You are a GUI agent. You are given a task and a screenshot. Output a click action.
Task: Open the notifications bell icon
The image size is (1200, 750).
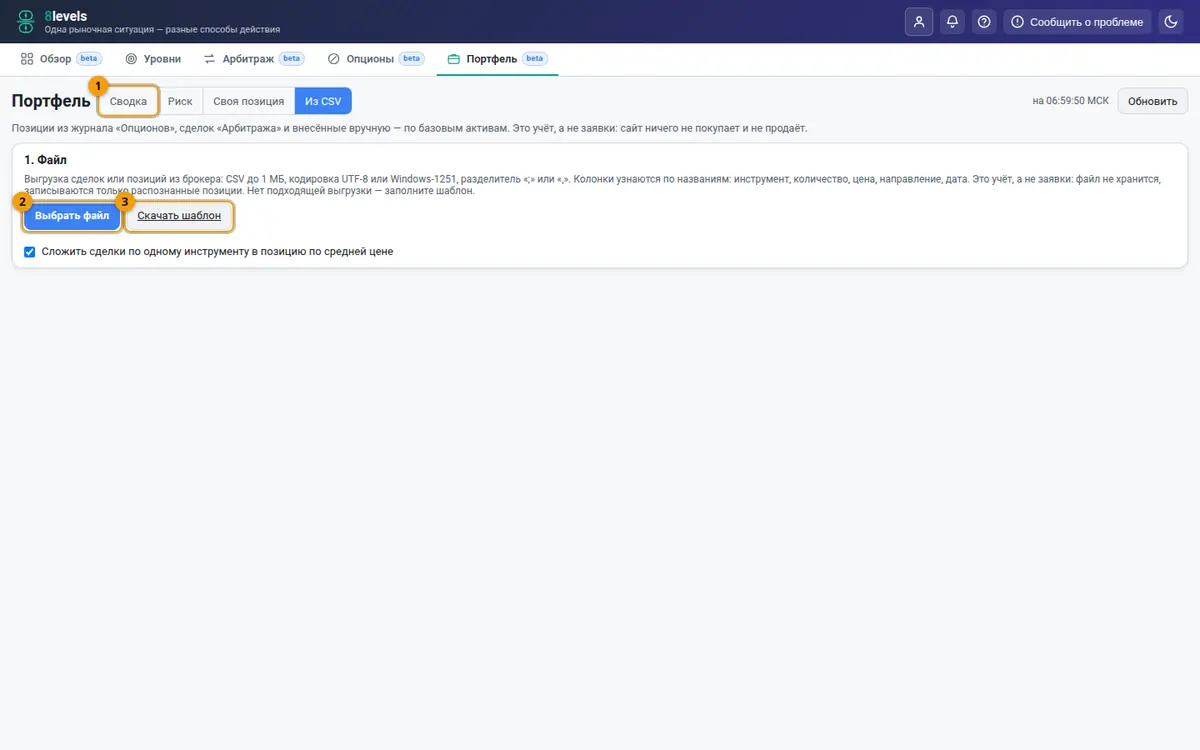(x=952, y=21)
